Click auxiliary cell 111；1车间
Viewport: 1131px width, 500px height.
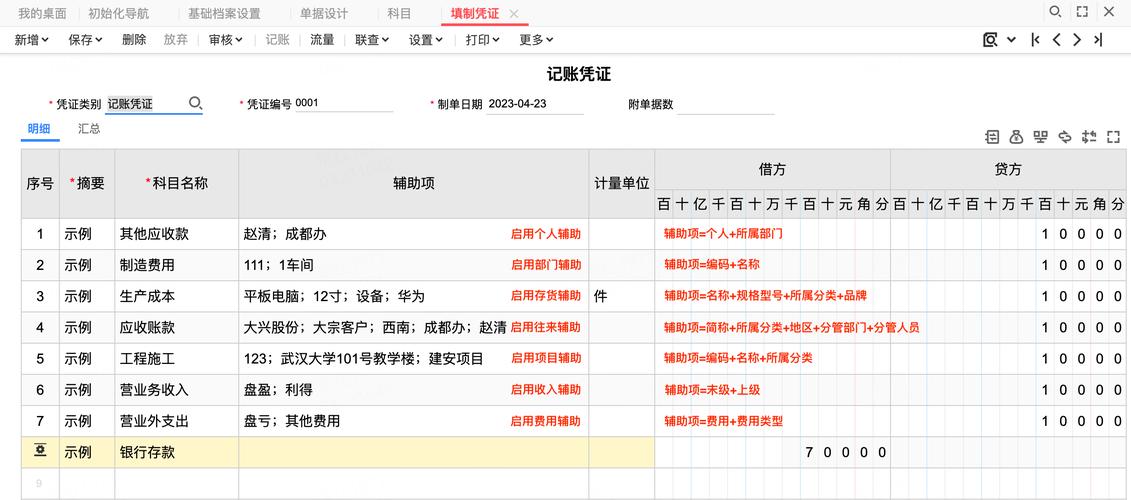(x=414, y=265)
